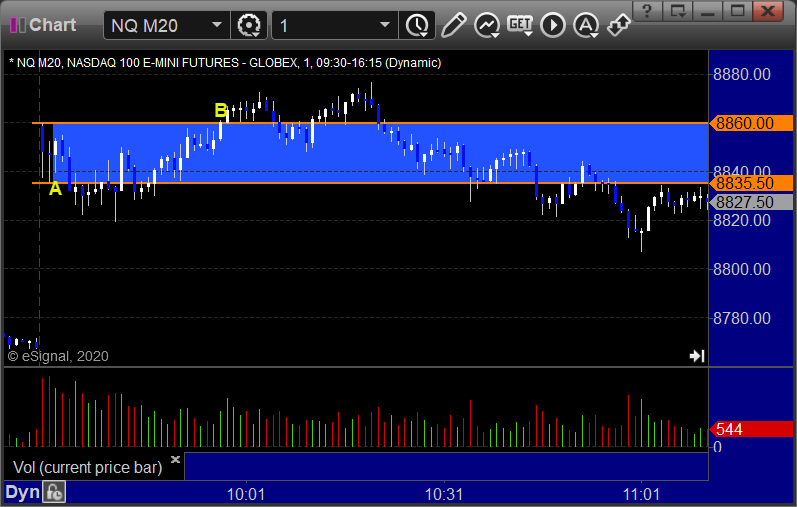Screen dimensions: 797x507
Task: Click the tear-off window icon
Action: [x=678, y=11]
